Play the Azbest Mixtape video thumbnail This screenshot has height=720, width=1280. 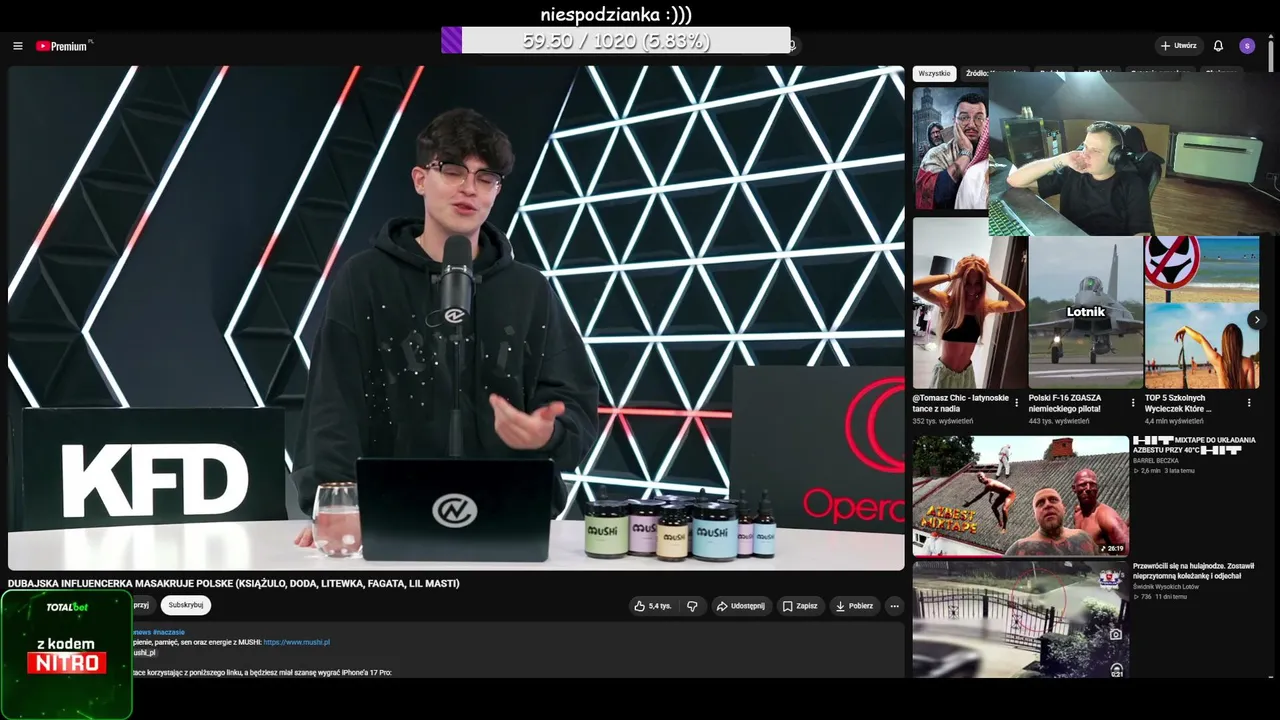[x=1020, y=496]
